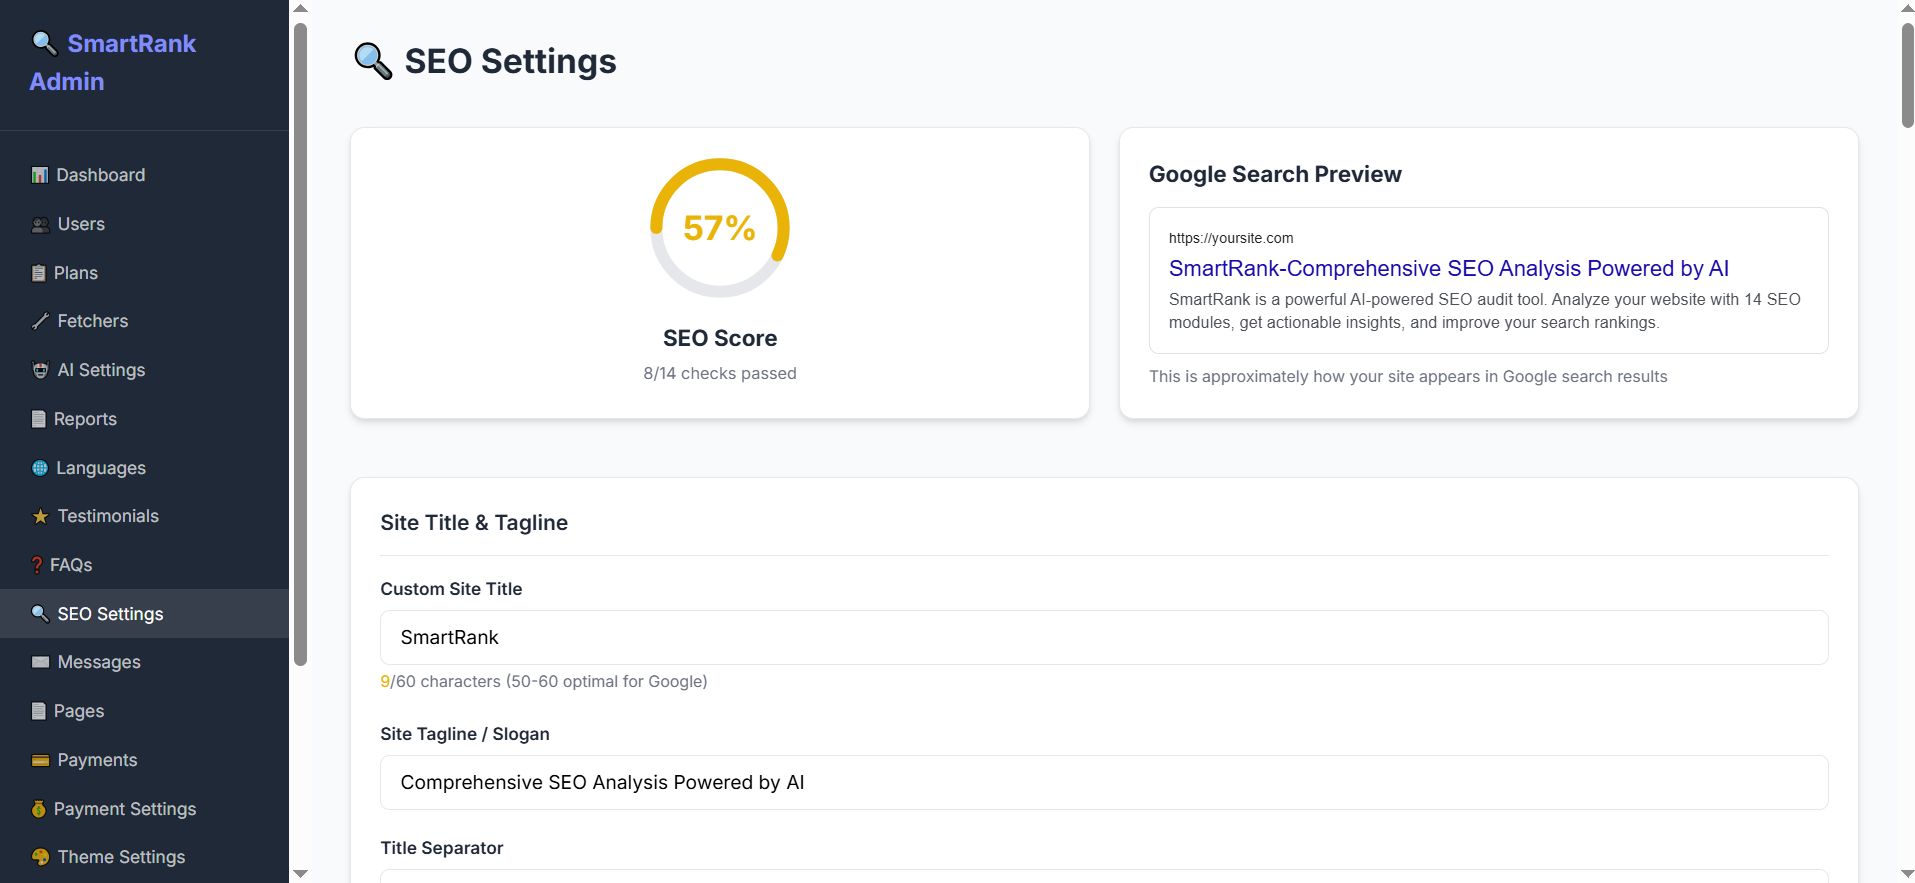Click the FAQs question mark icon
The height and width of the screenshot is (883, 1915).
pos(37,565)
